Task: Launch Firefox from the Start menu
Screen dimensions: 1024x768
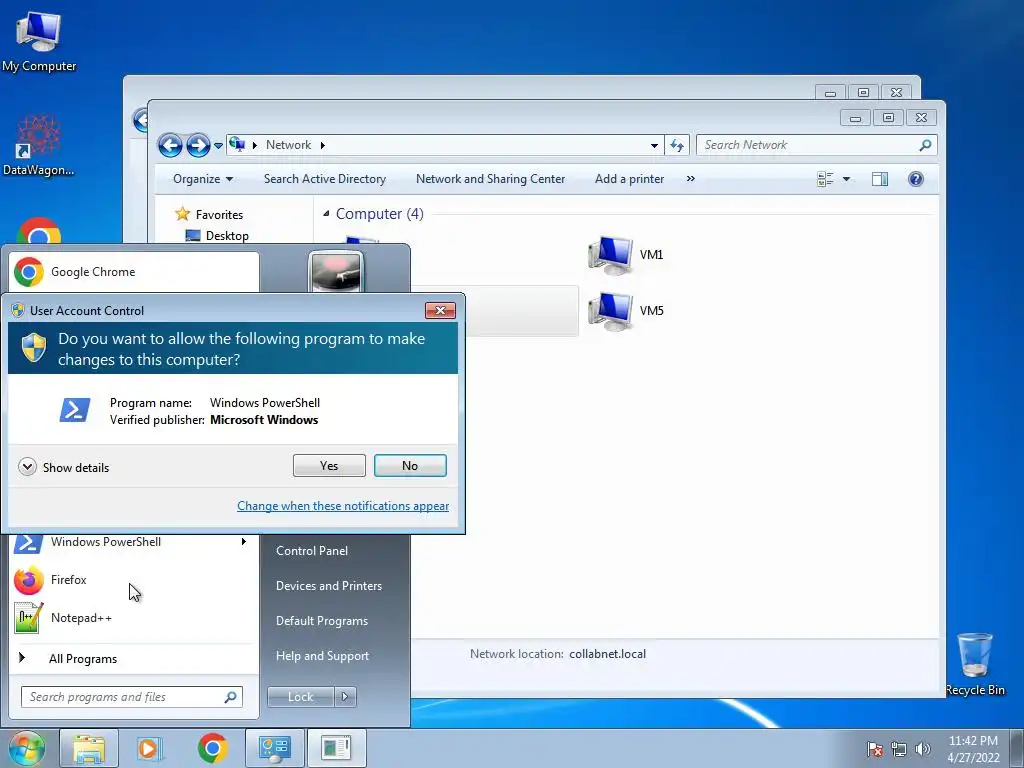Action: click(134, 580)
